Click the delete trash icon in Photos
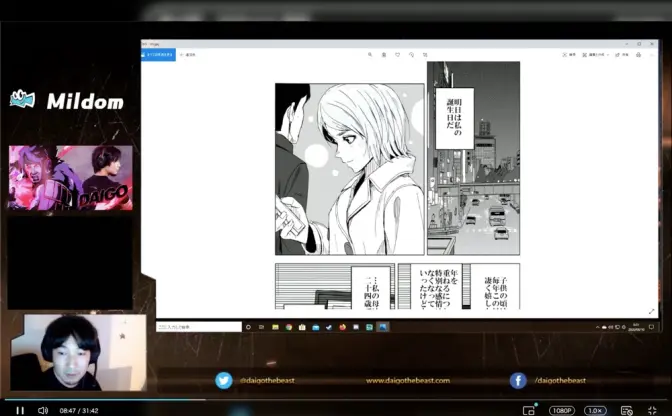This screenshot has height=416, width=672. (383, 54)
